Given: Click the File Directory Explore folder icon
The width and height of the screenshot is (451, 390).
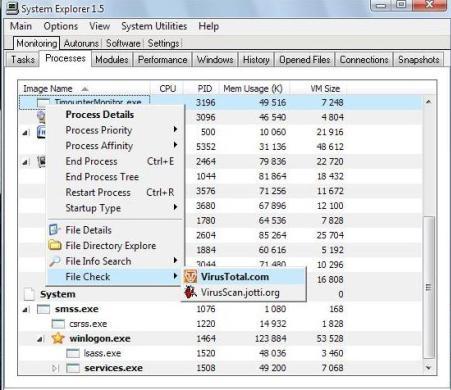Looking at the screenshot, I should point(55,245).
